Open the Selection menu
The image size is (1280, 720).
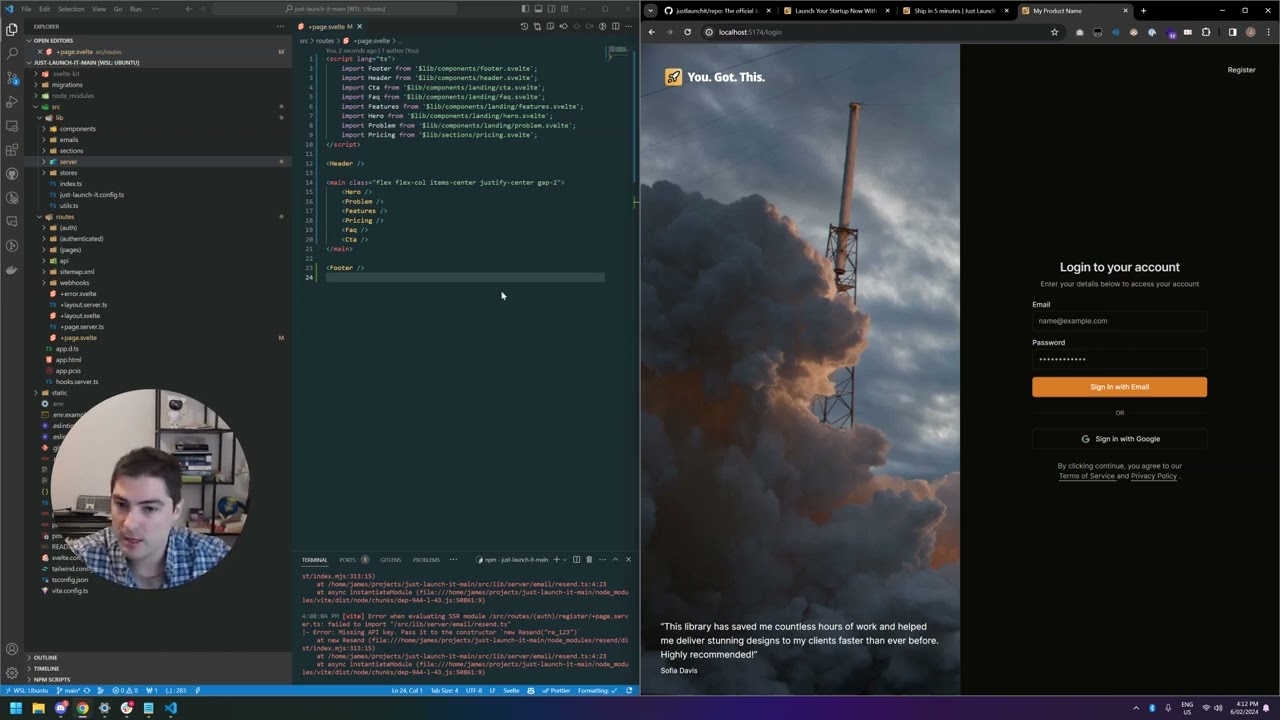71,9
